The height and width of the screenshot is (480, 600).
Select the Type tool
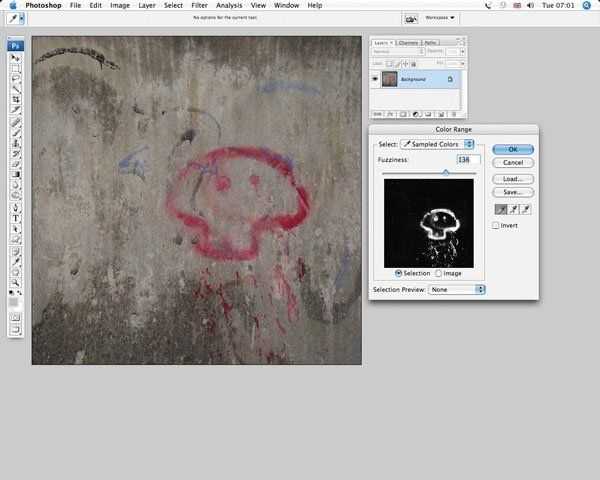coord(15,217)
